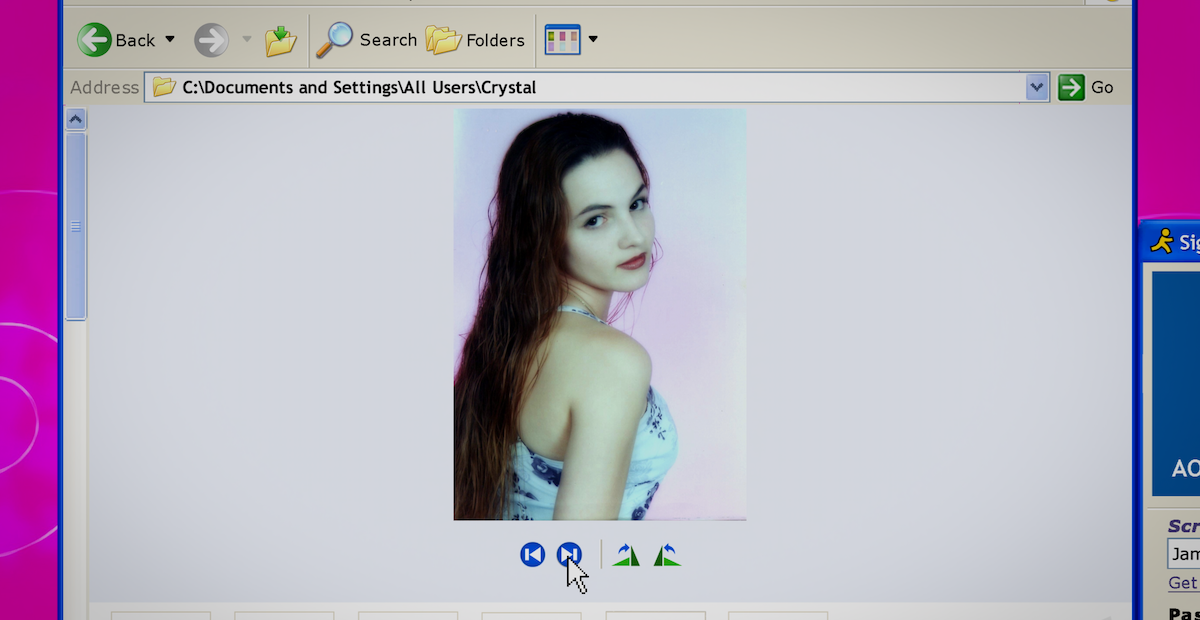Toggle the Folders tree pane
The height and width of the screenshot is (620, 1200).
pos(475,40)
